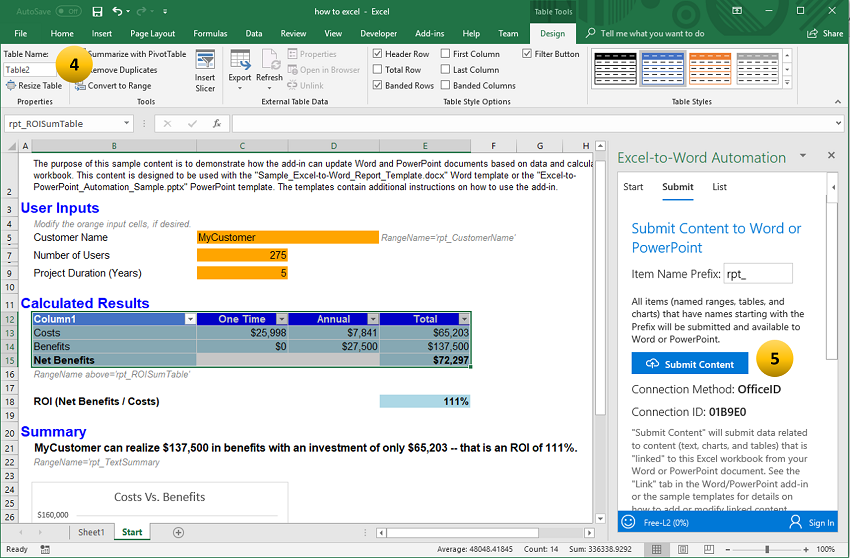Click the zoom slider handle
The image size is (850, 558).
tap(767, 549)
